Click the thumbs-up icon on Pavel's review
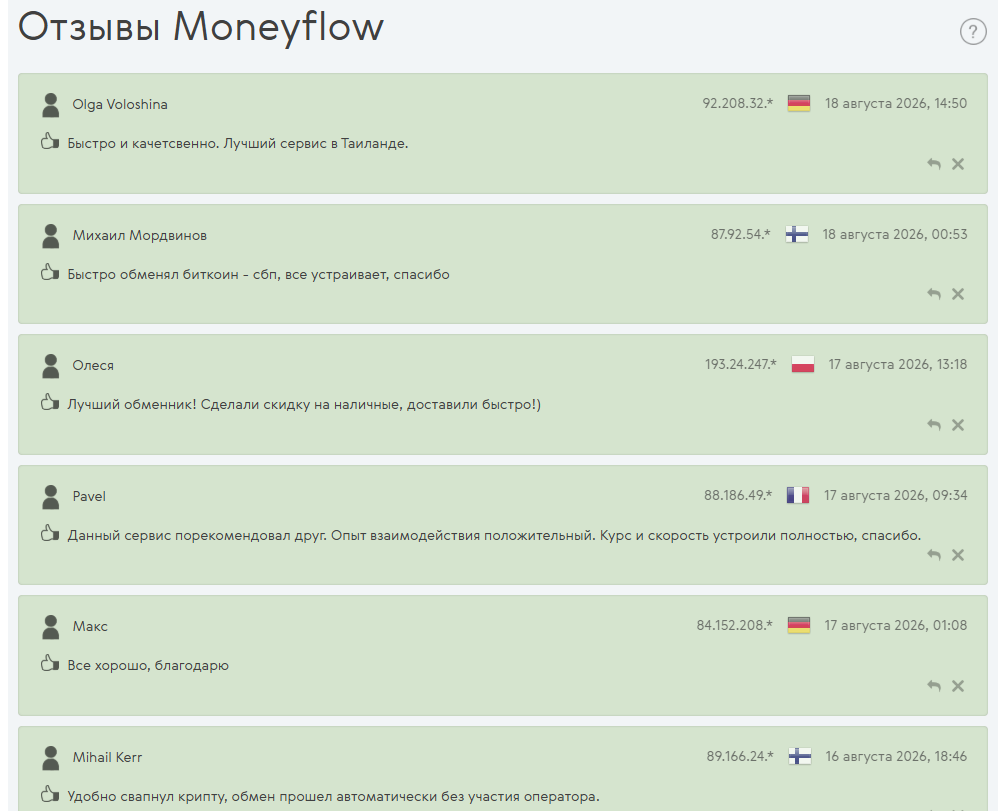This screenshot has width=1001, height=811. [50, 533]
